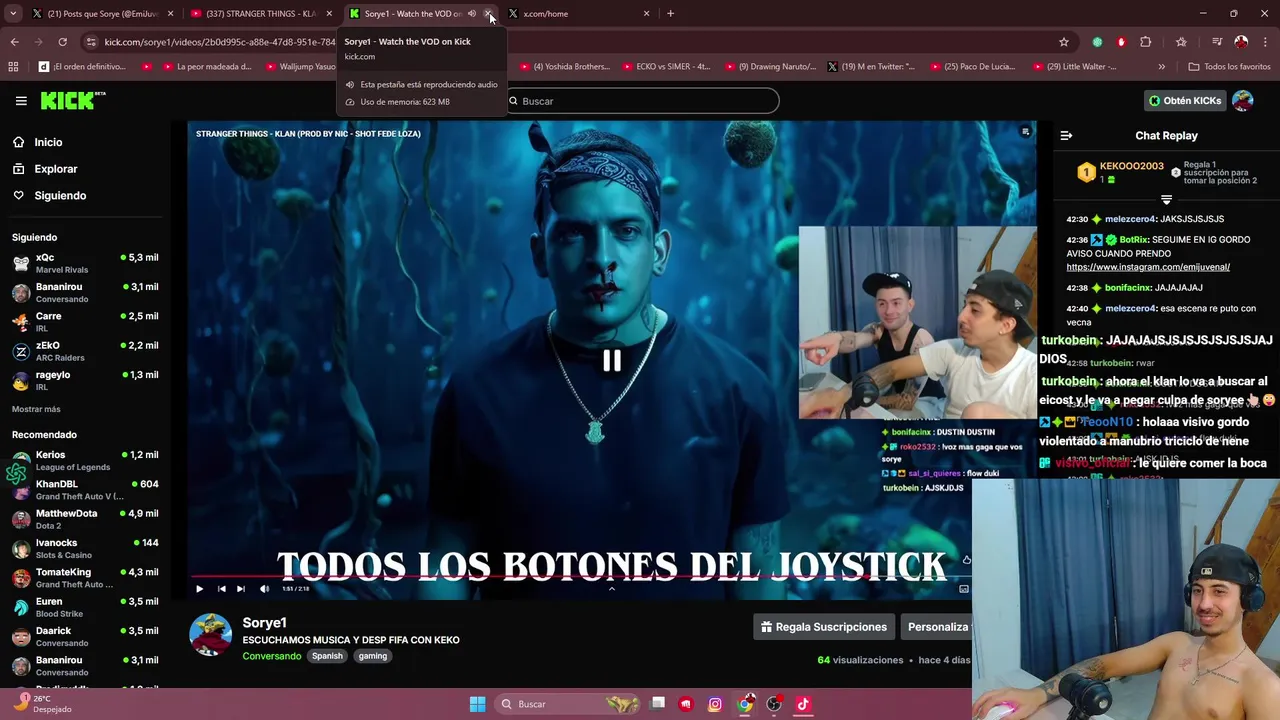The image size is (1280, 720).
Task: Select the gaming tag
Action: point(373,656)
